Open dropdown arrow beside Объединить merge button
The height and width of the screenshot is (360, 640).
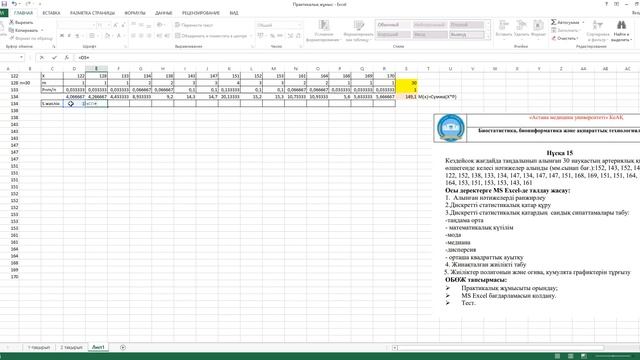click(250, 36)
